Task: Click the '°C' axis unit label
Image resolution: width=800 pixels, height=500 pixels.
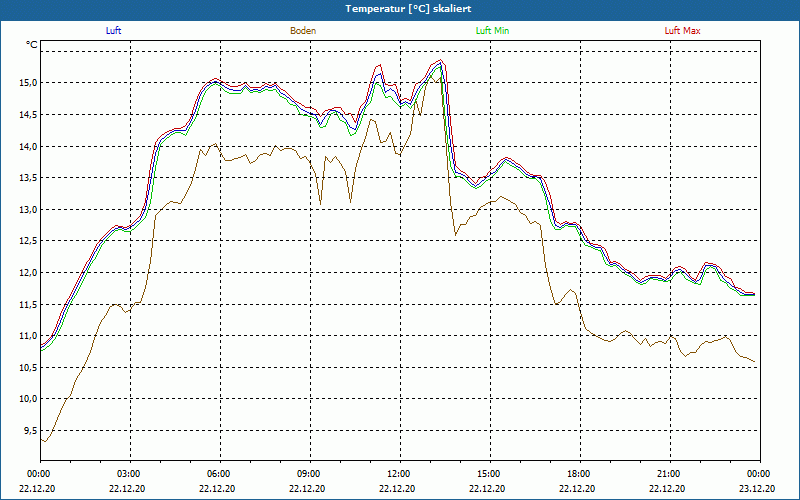Action: 32,45
